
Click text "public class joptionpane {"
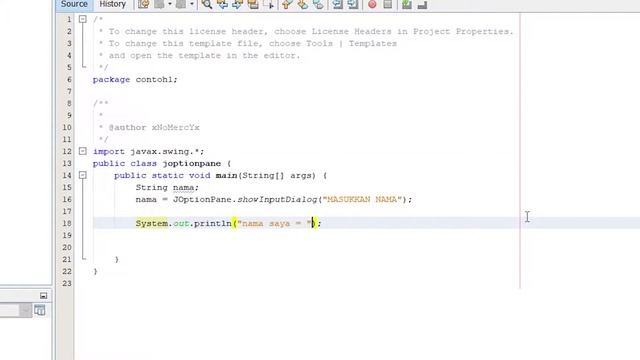(x=162, y=163)
